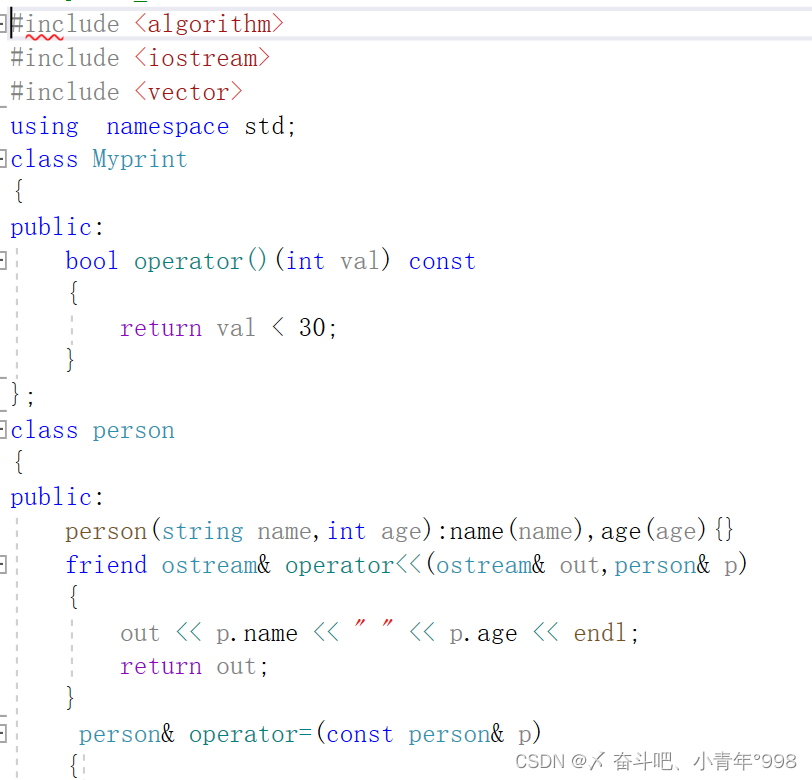The width and height of the screenshot is (812, 780).
Task: Click 'age(age)' in the initializer list
Action: click(653, 531)
